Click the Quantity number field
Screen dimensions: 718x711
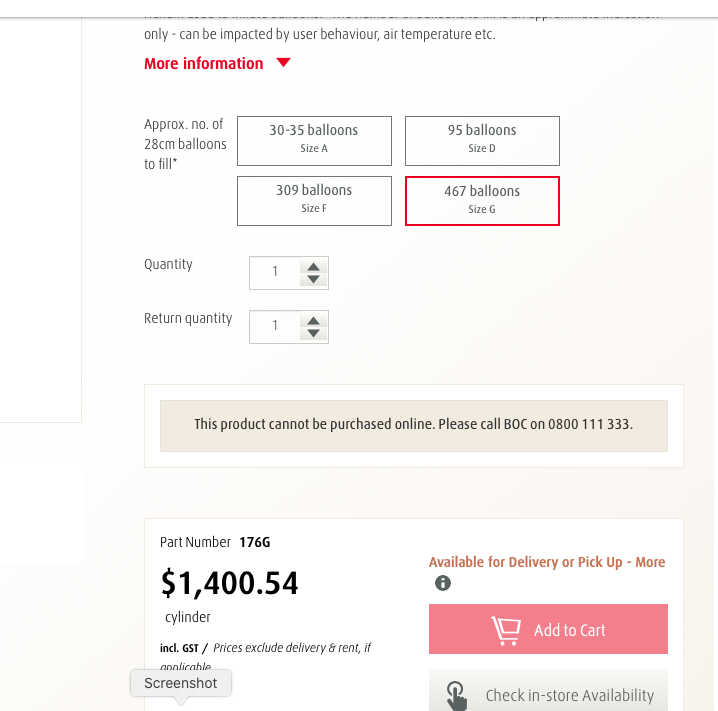pos(275,272)
